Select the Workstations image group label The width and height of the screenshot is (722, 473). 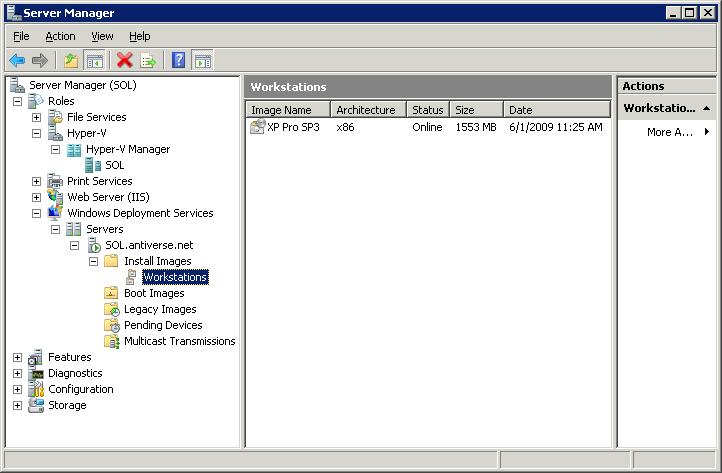point(175,277)
